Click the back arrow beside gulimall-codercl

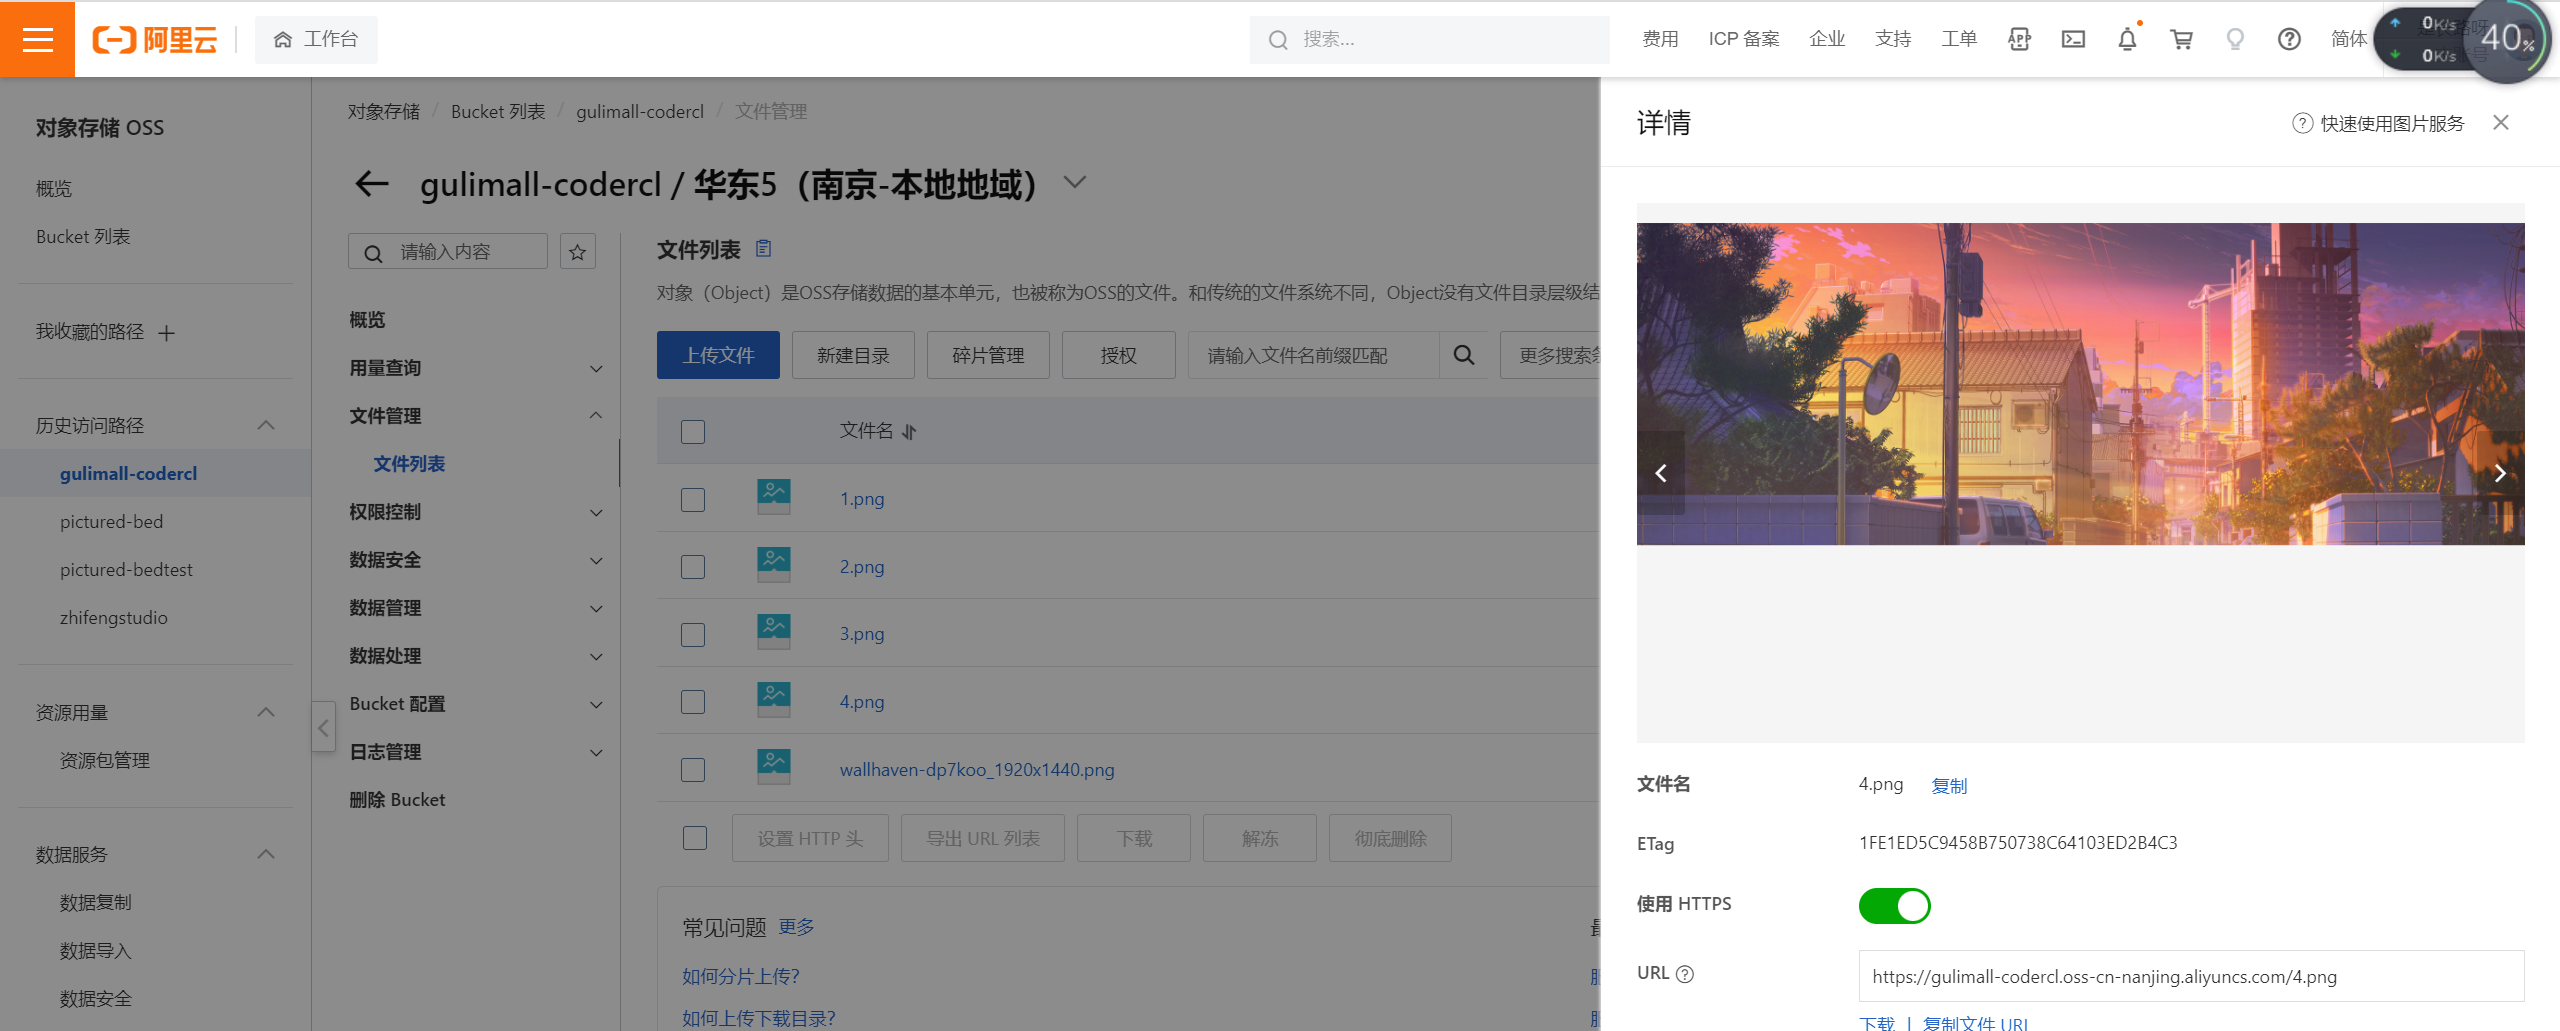pyautogui.click(x=372, y=184)
